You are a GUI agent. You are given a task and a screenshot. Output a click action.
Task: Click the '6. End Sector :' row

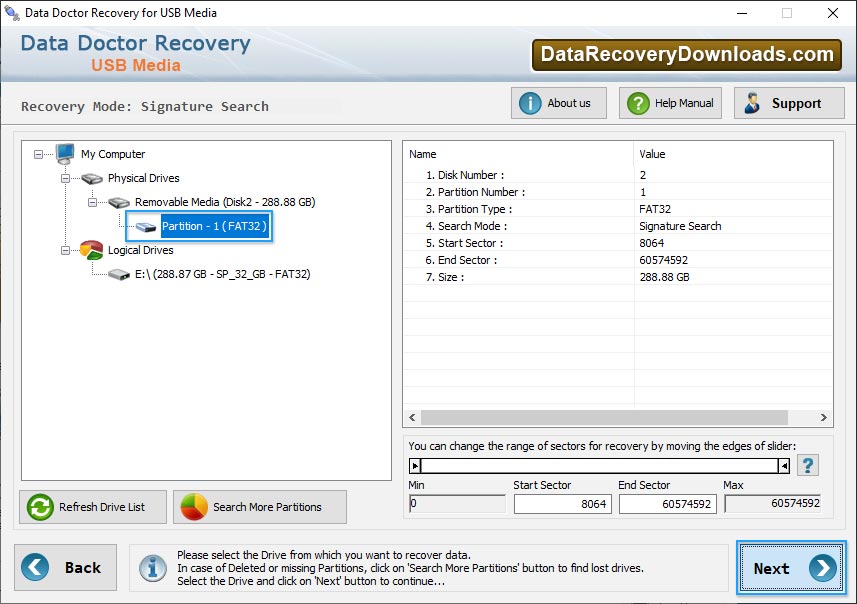tap(618, 260)
